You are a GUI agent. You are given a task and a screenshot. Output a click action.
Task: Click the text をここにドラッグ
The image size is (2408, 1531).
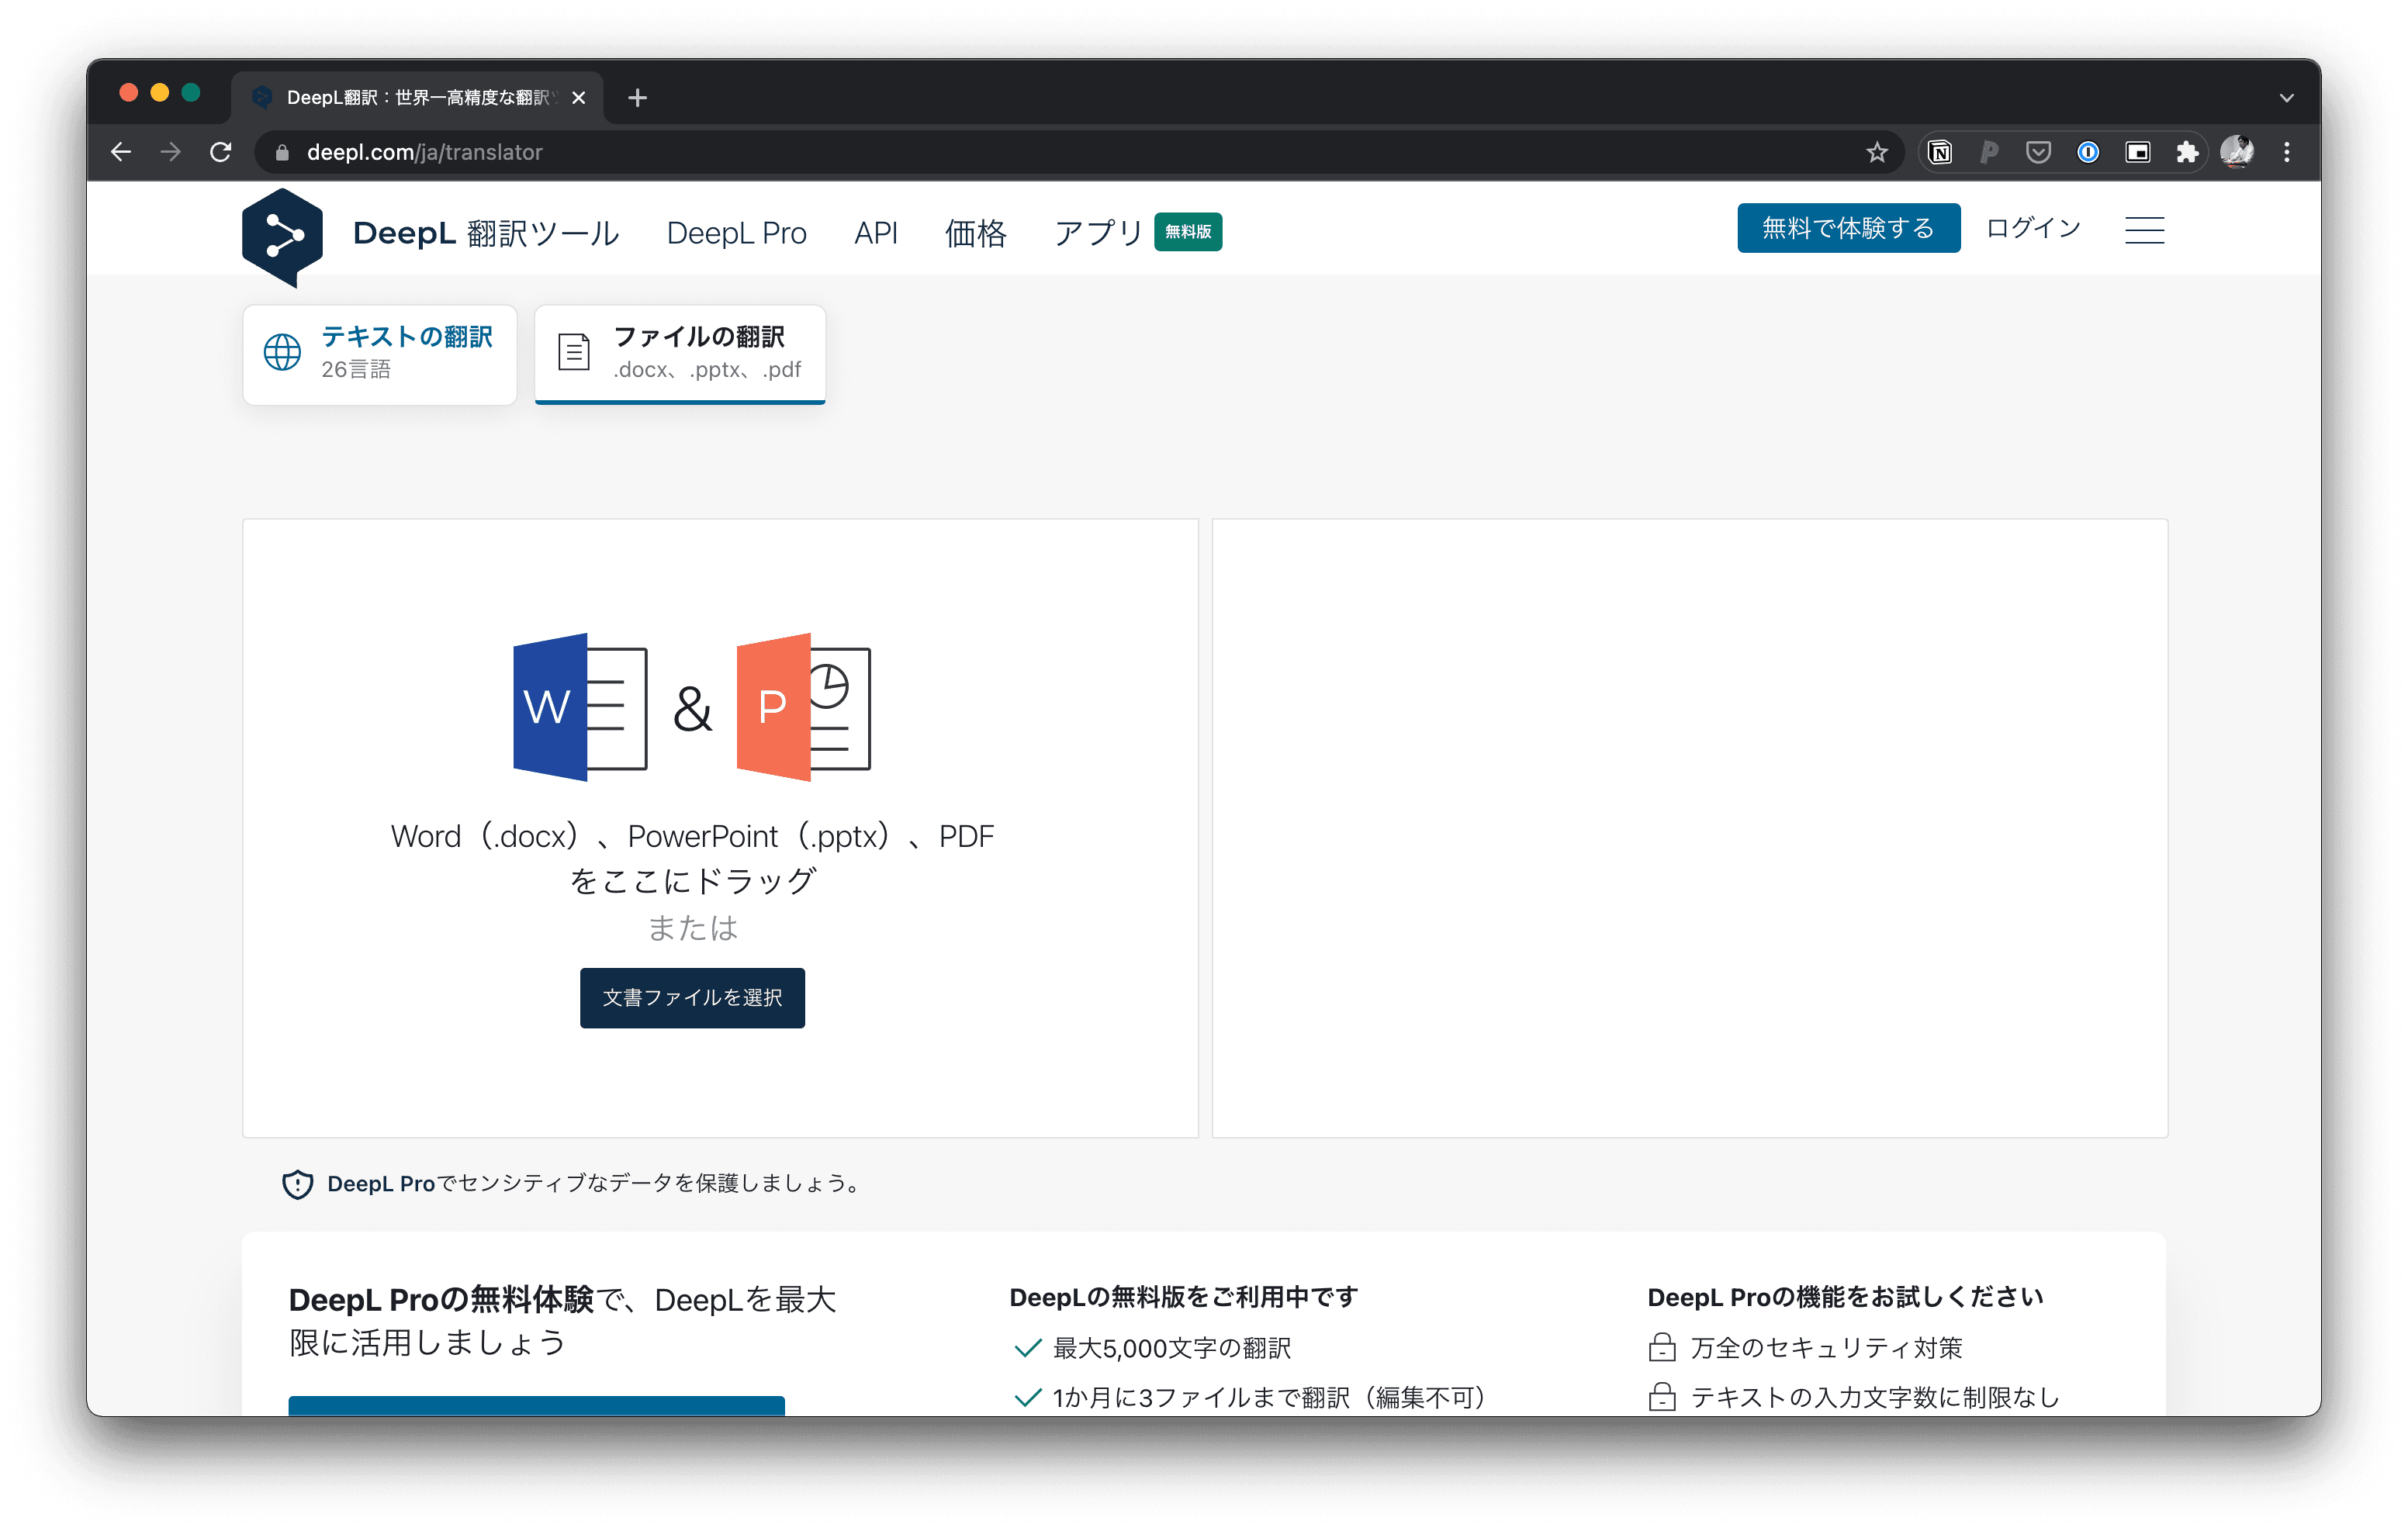(692, 880)
